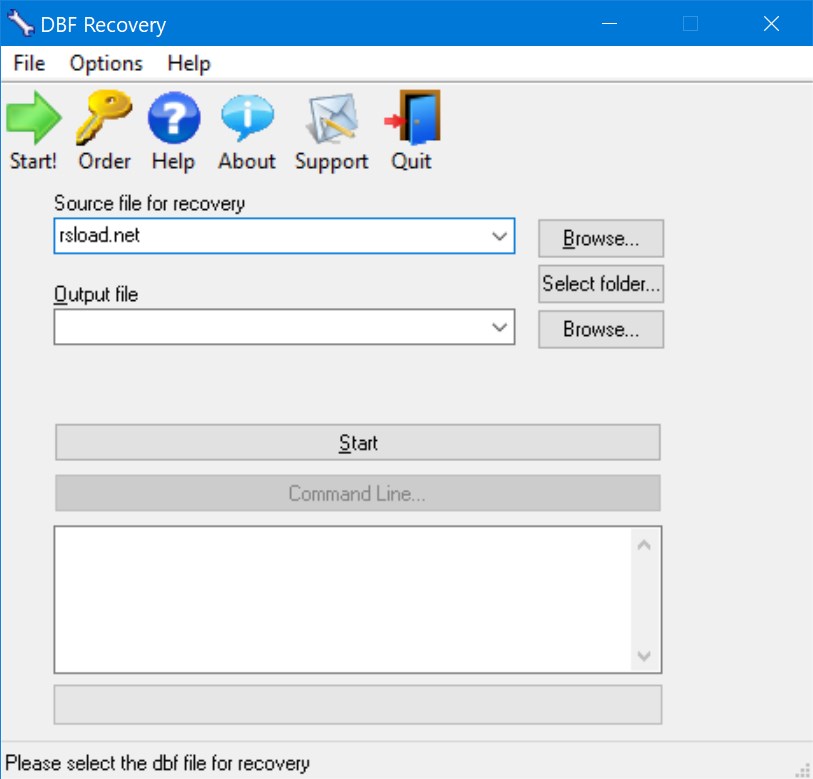
Task: Open the Order key icon
Action: coord(104,118)
